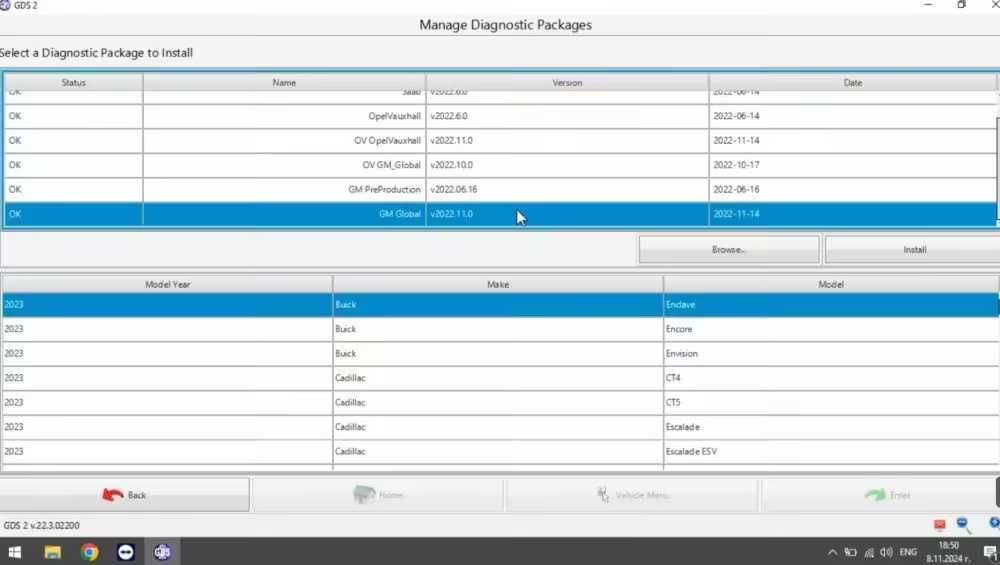Screen dimensions: 1000x565
Task: Show hidden system tray icons
Action: 832,552
